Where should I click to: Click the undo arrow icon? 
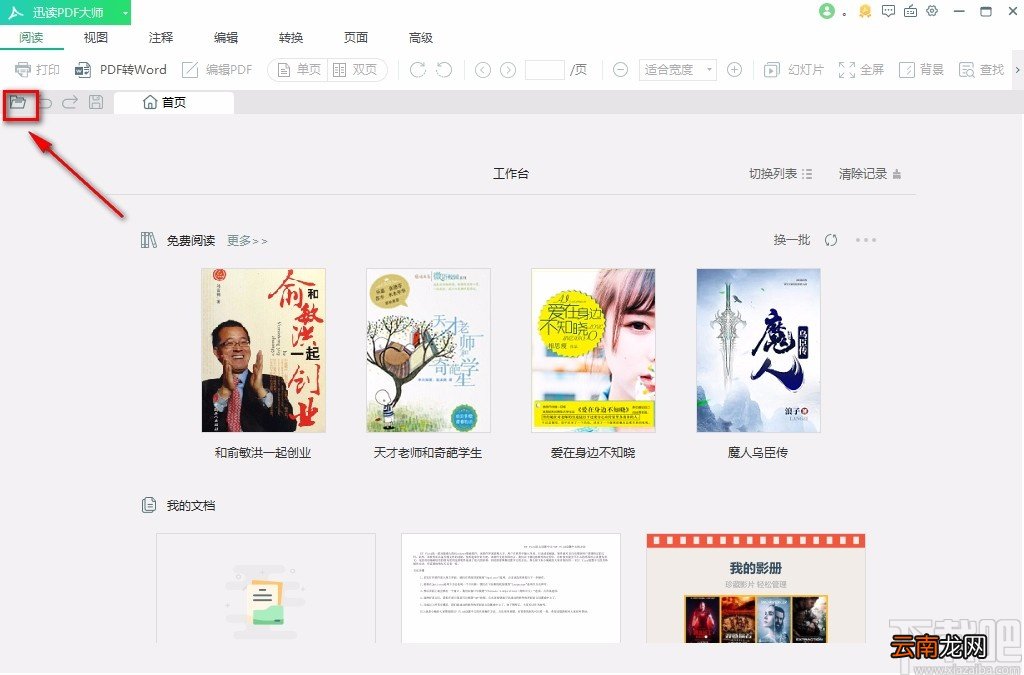[46, 102]
